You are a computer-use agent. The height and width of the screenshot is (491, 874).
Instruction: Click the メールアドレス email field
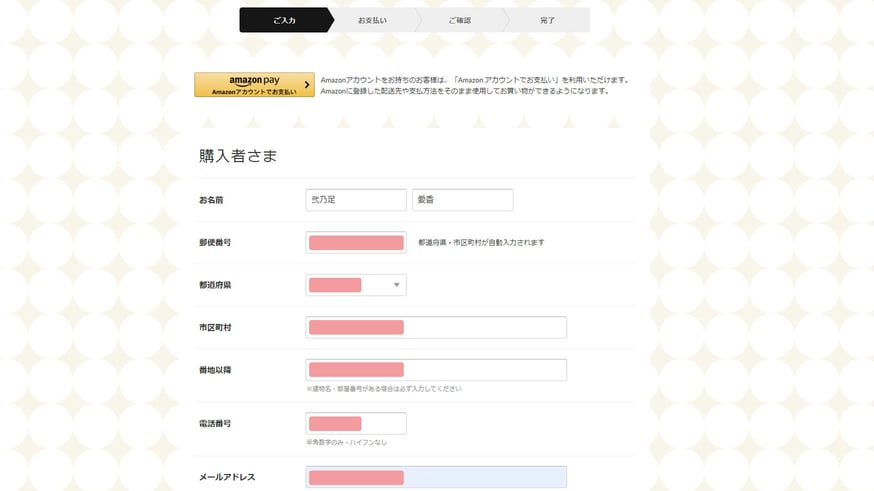coord(436,477)
